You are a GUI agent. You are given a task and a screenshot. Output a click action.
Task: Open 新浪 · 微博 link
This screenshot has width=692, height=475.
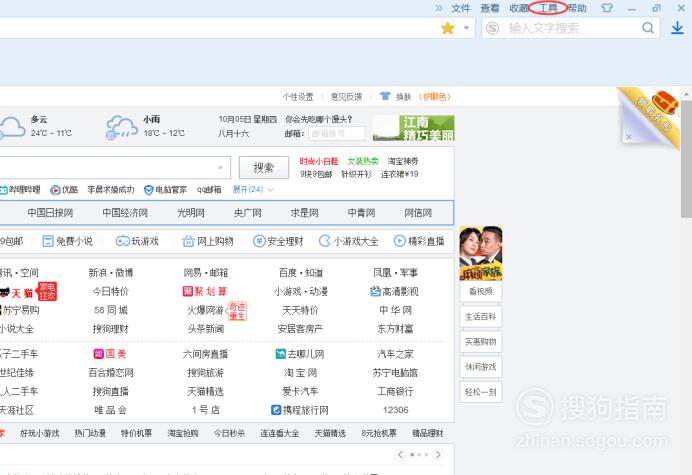pos(111,273)
